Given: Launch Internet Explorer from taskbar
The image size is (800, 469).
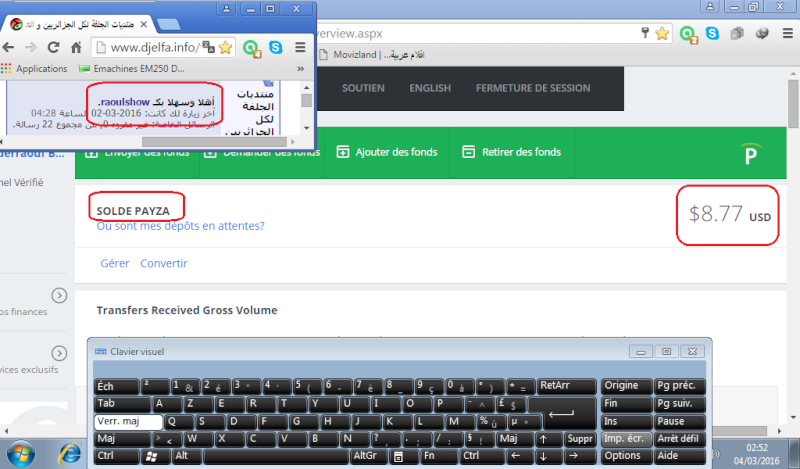Looking at the screenshot, I should tap(69, 454).
